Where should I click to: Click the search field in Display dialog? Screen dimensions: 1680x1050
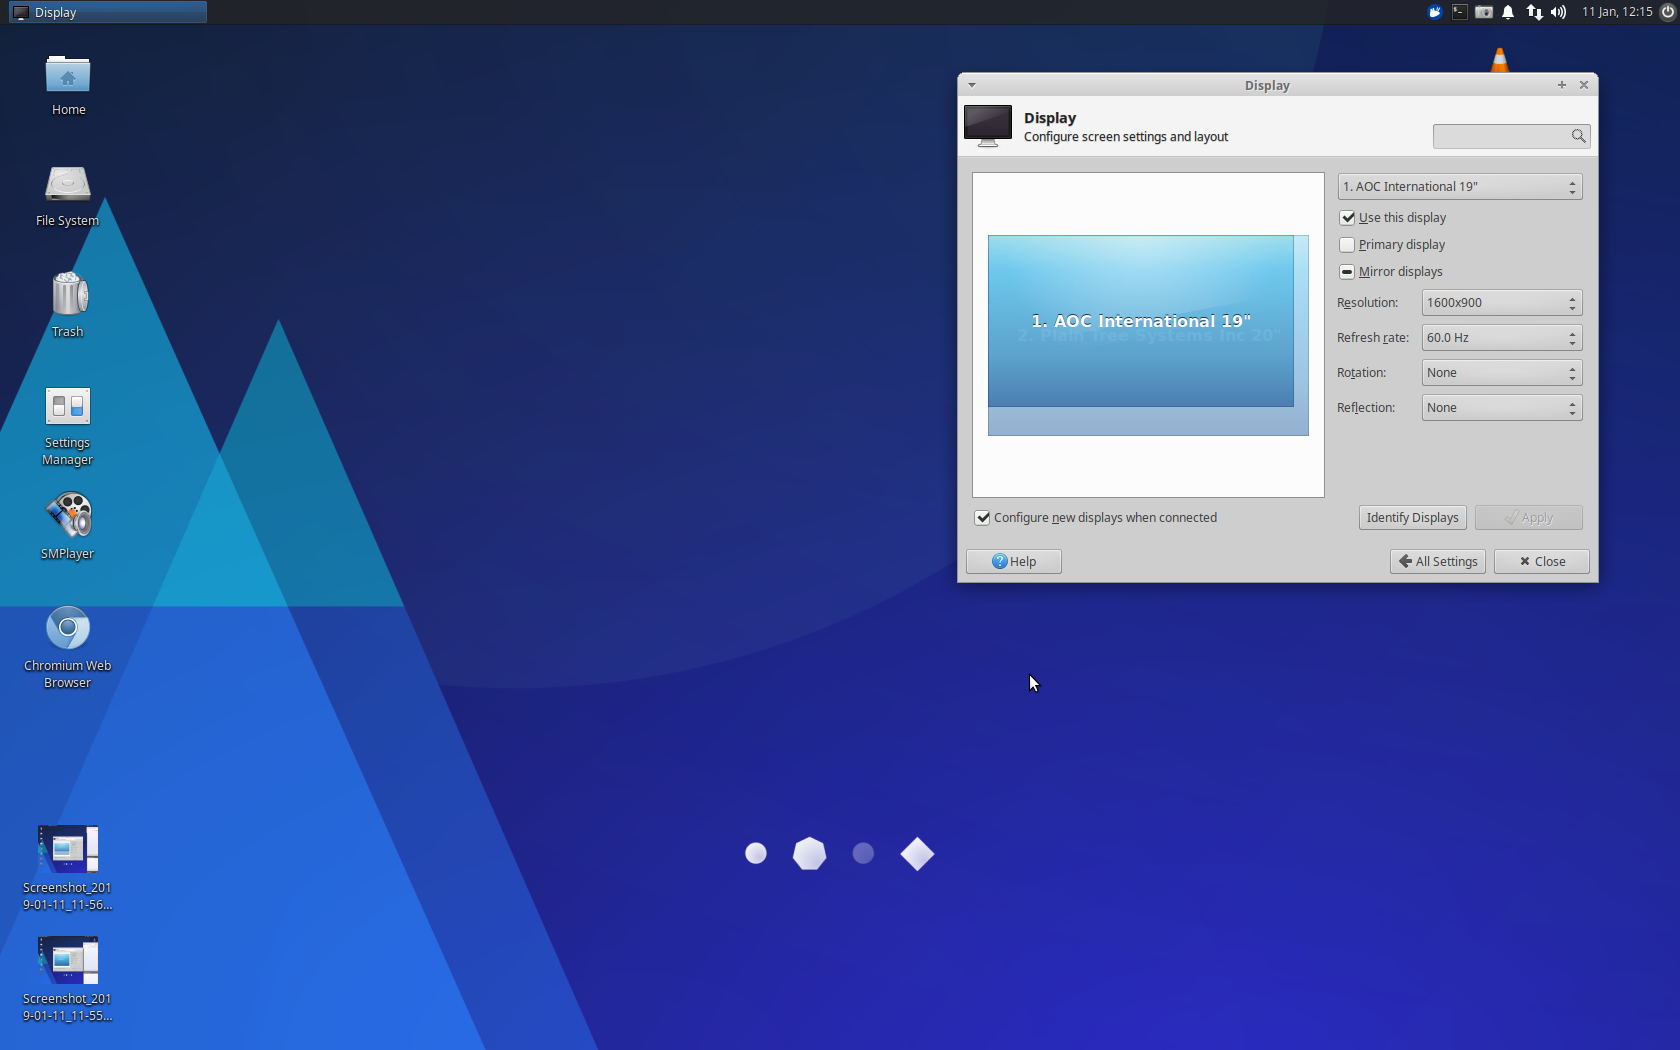[1511, 136]
